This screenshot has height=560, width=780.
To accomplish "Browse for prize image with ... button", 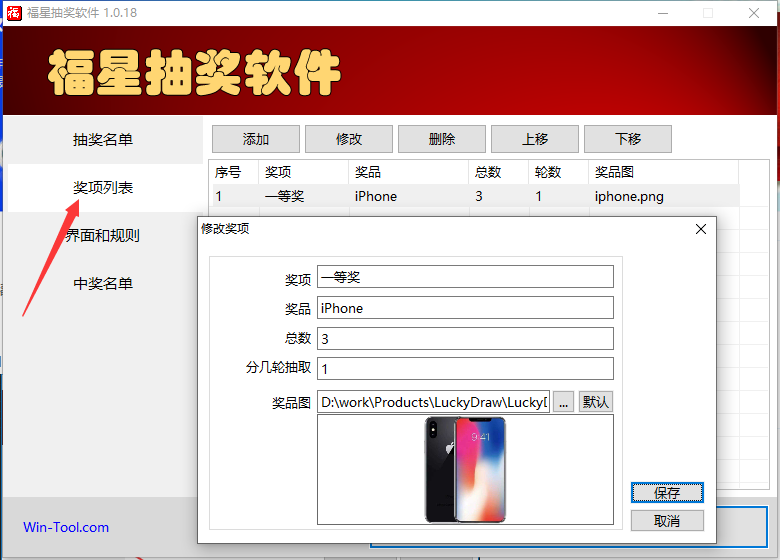I will point(563,402).
